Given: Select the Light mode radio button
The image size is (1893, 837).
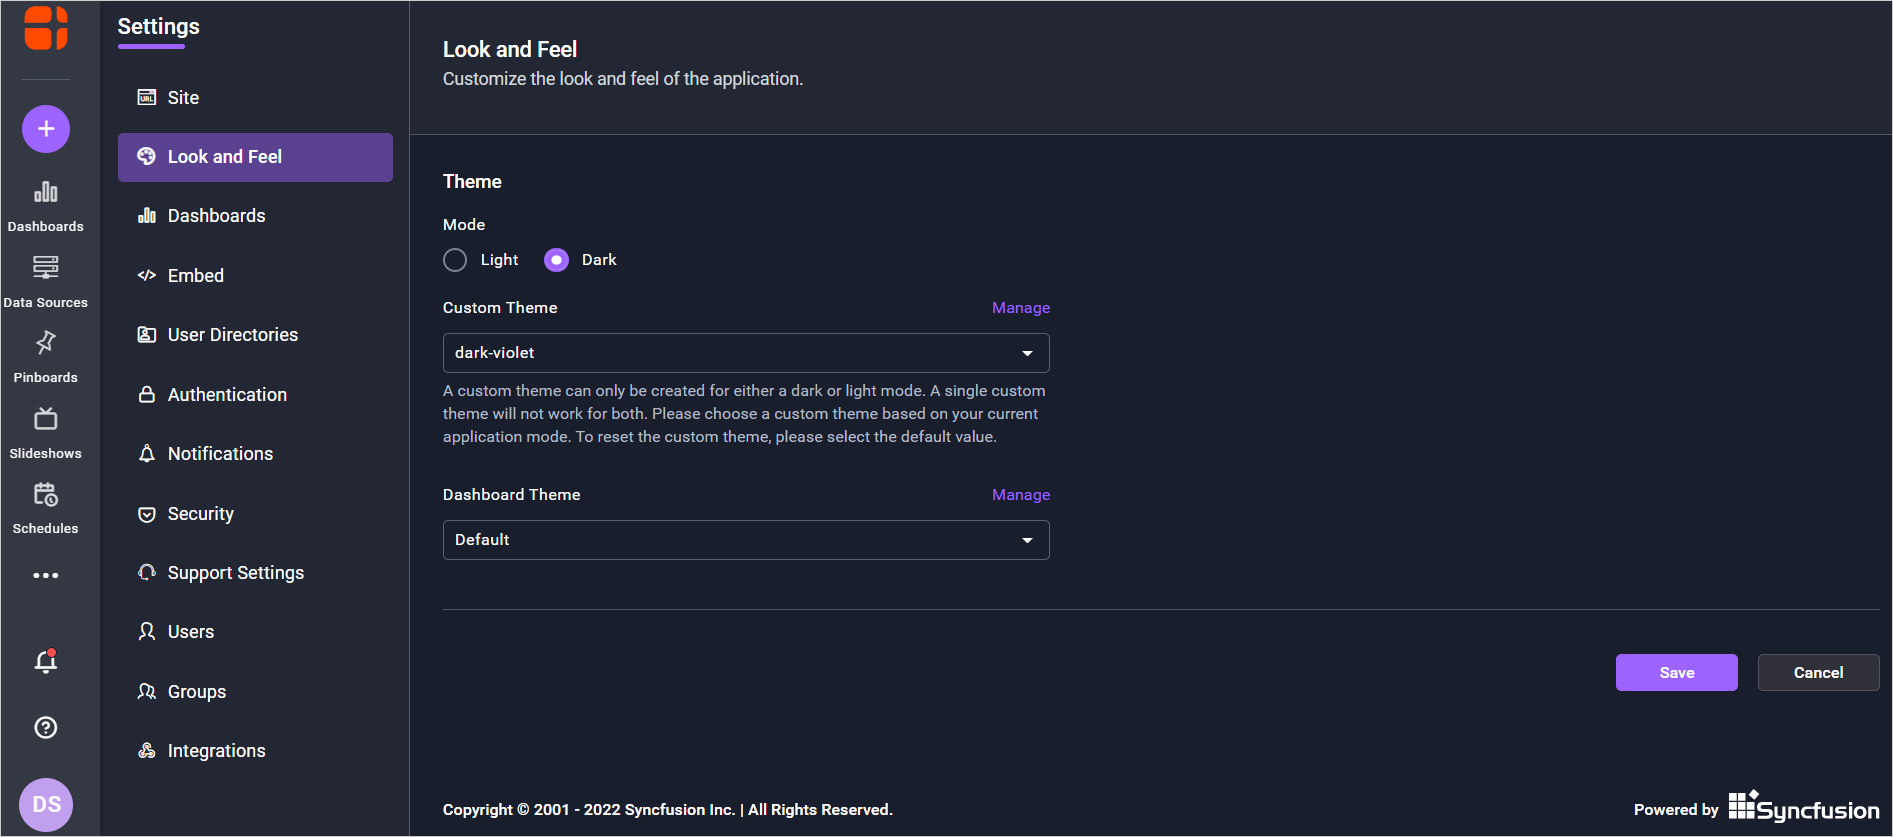Looking at the screenshot, I should click(x=455, y=260).
